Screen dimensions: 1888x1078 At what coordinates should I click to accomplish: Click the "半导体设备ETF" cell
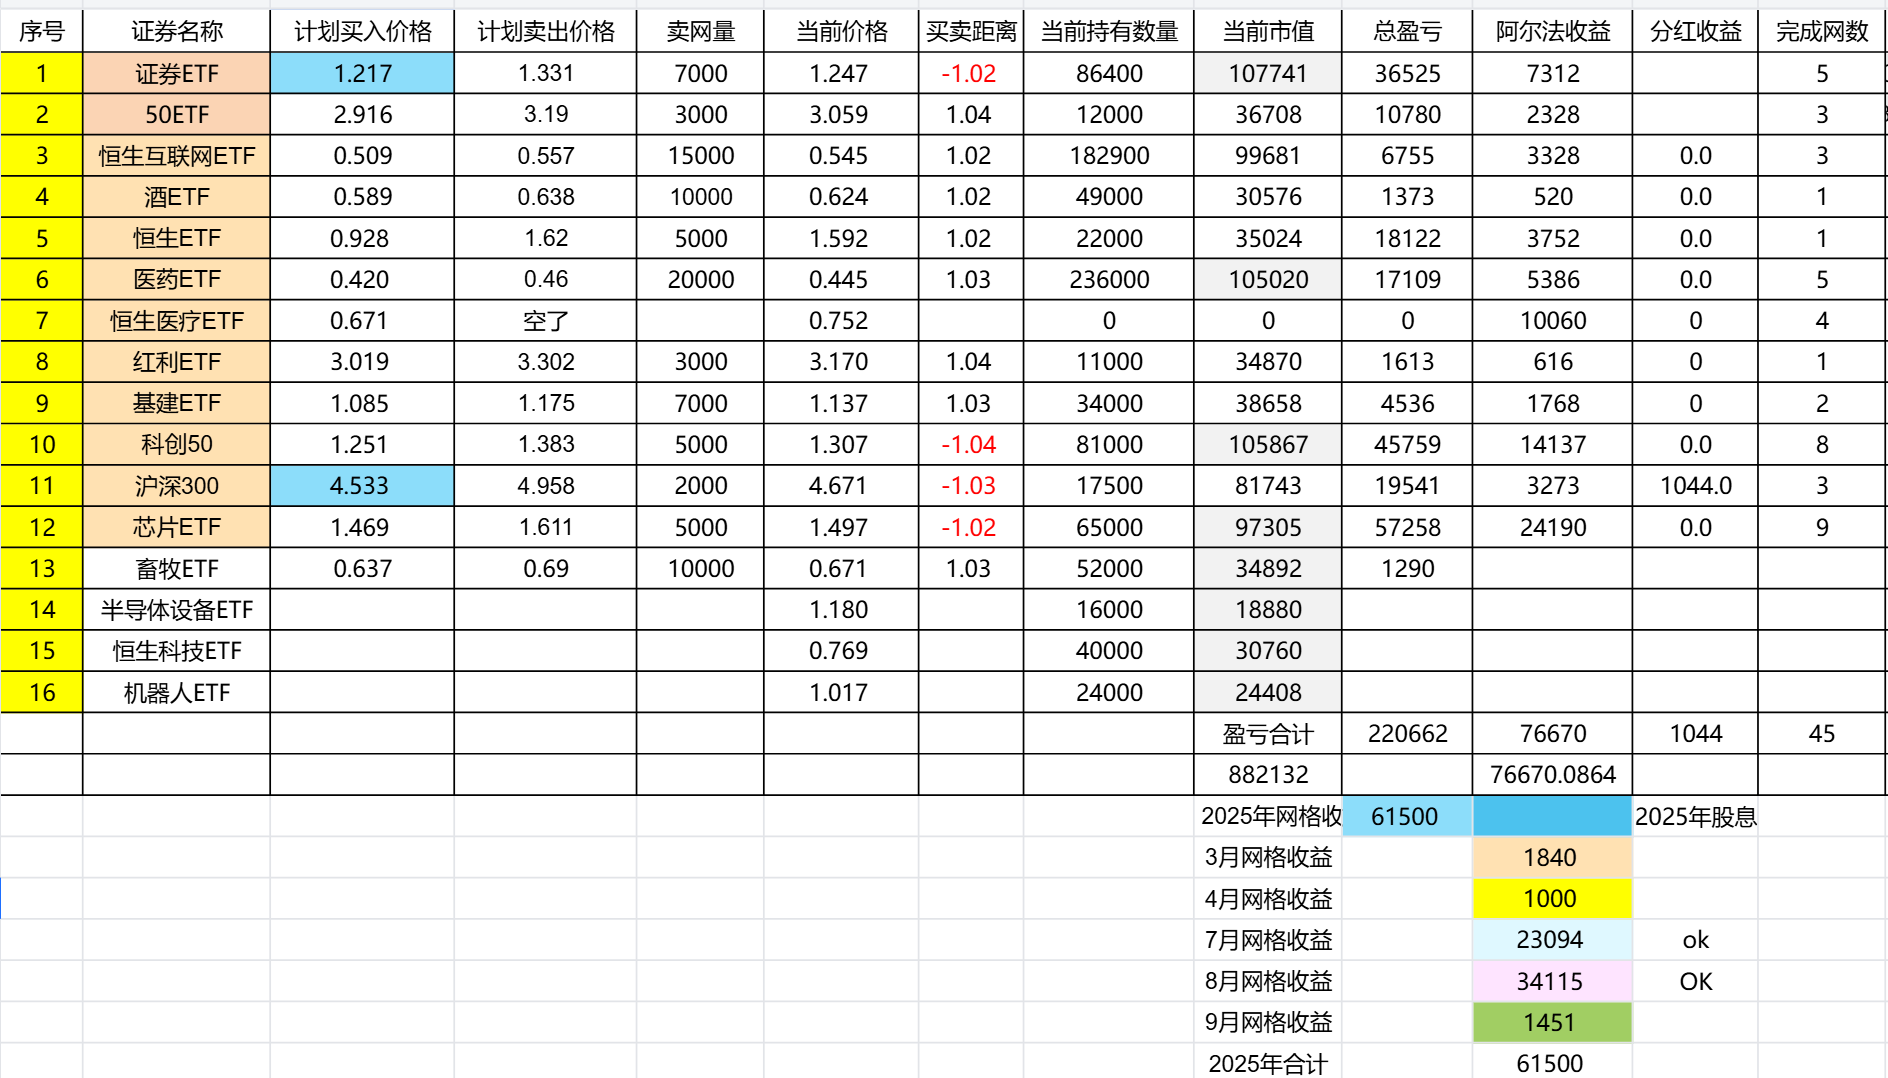[176, 610]
